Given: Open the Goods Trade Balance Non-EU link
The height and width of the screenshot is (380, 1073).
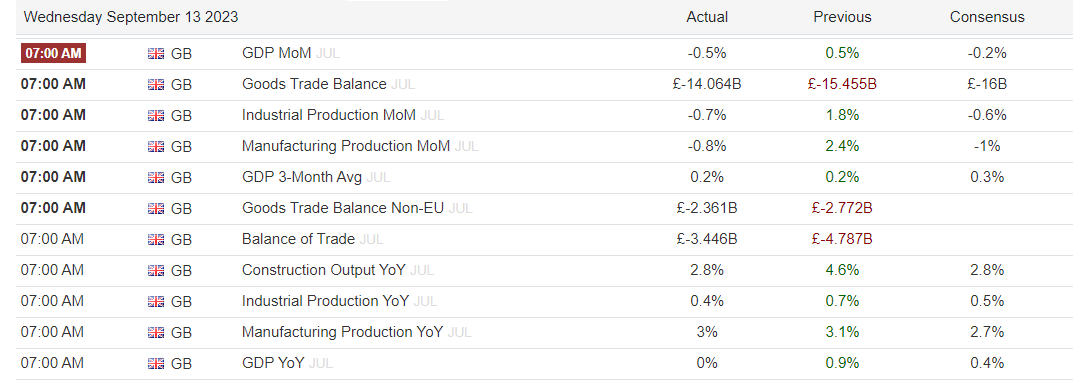Looking at the screenshot, I should click(343, 208).
